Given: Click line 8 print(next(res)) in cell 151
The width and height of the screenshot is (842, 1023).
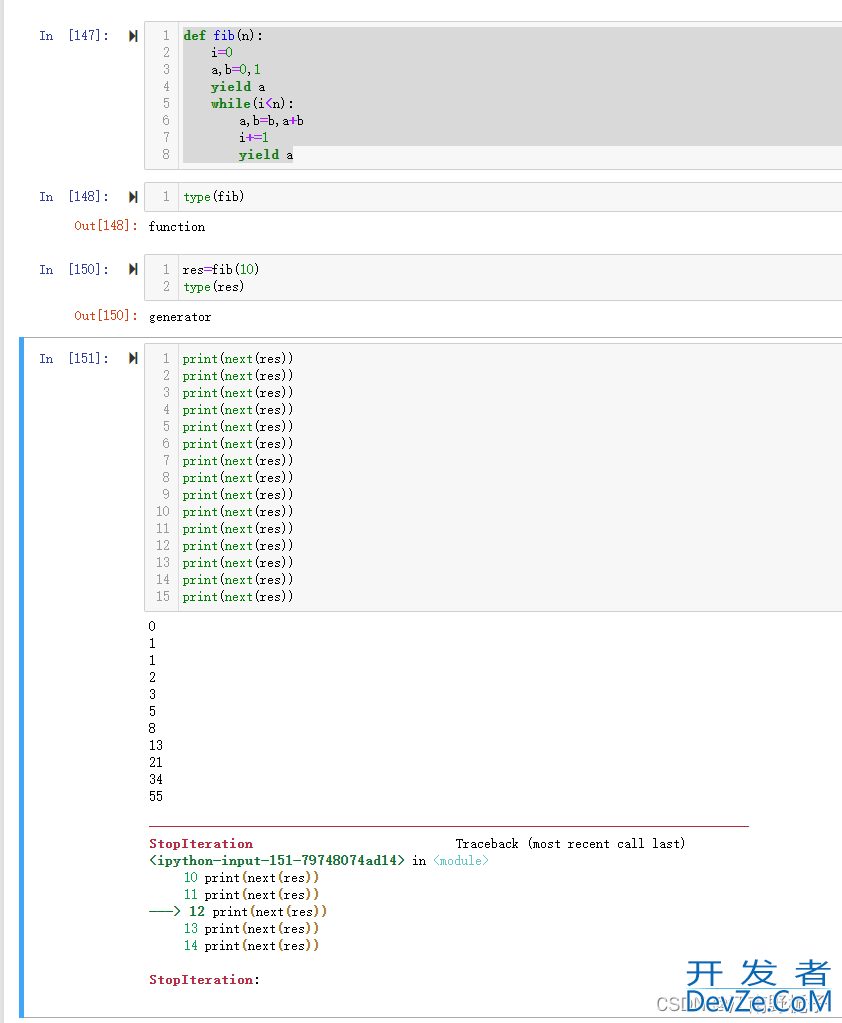Looking at the screenshot, I should [x=238, y=478].
